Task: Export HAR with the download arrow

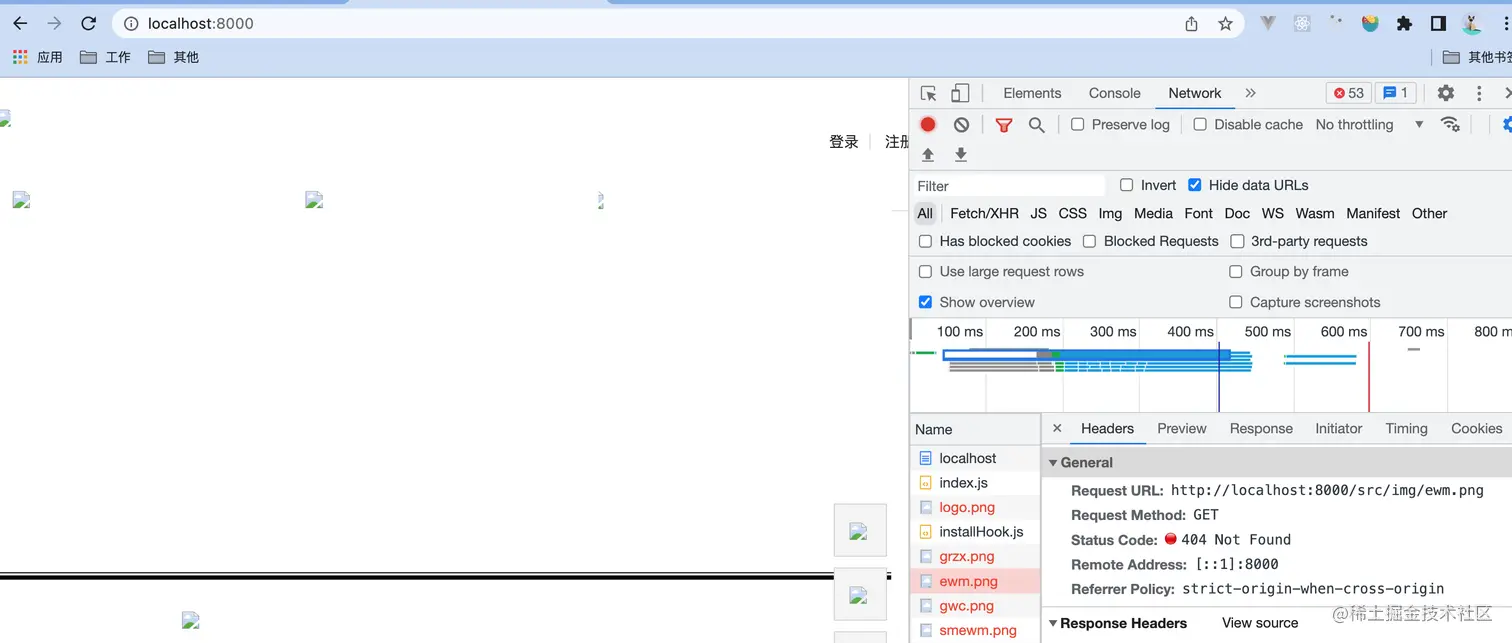Action: (961, 155)
